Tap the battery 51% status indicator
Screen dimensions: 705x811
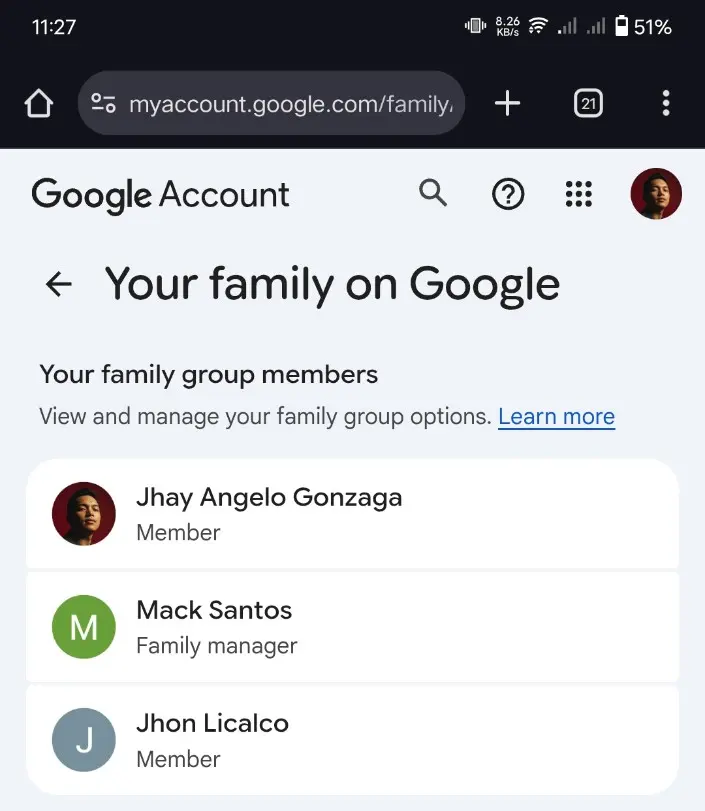pyautogui.click(x=643, y=26)
